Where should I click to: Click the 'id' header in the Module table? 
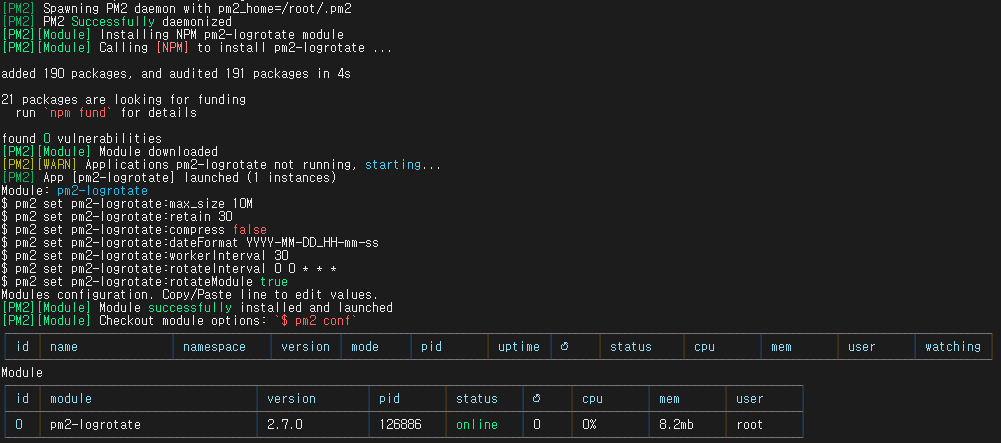point(22,398)
